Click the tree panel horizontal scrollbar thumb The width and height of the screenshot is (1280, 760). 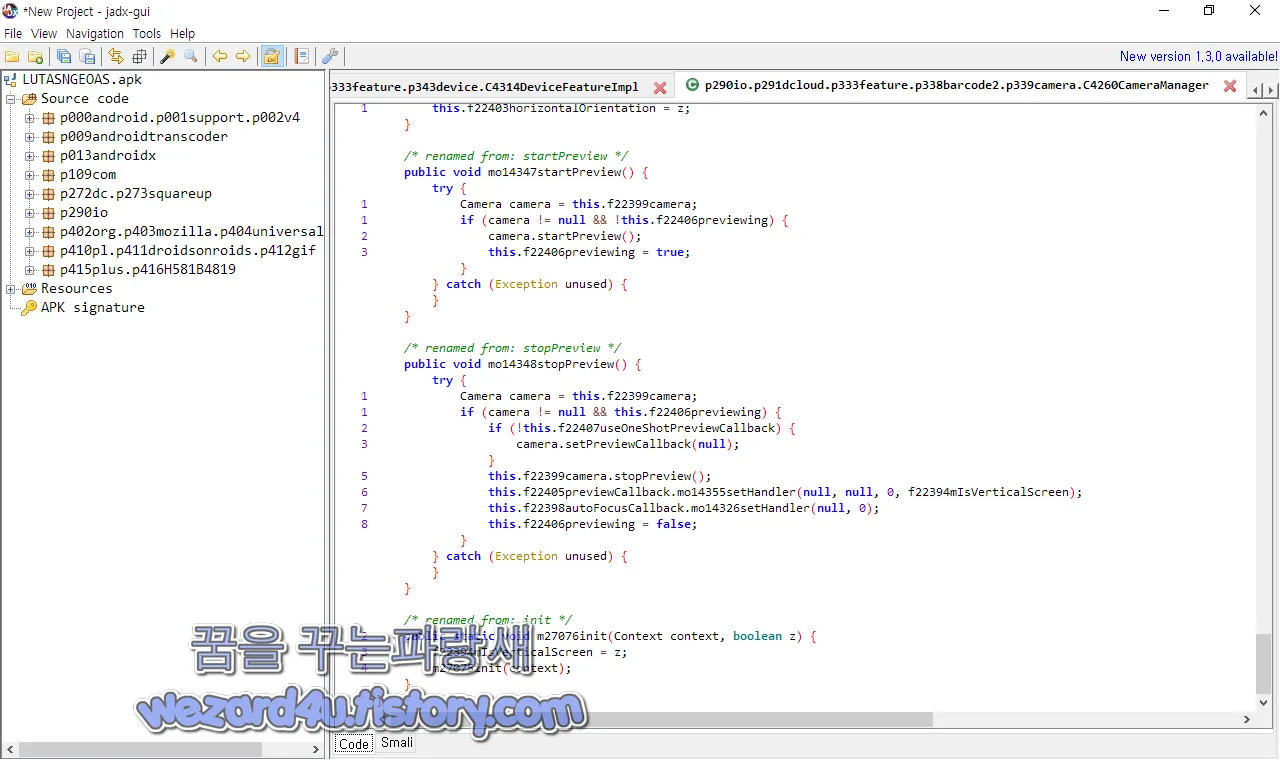(x=140, y=749)
